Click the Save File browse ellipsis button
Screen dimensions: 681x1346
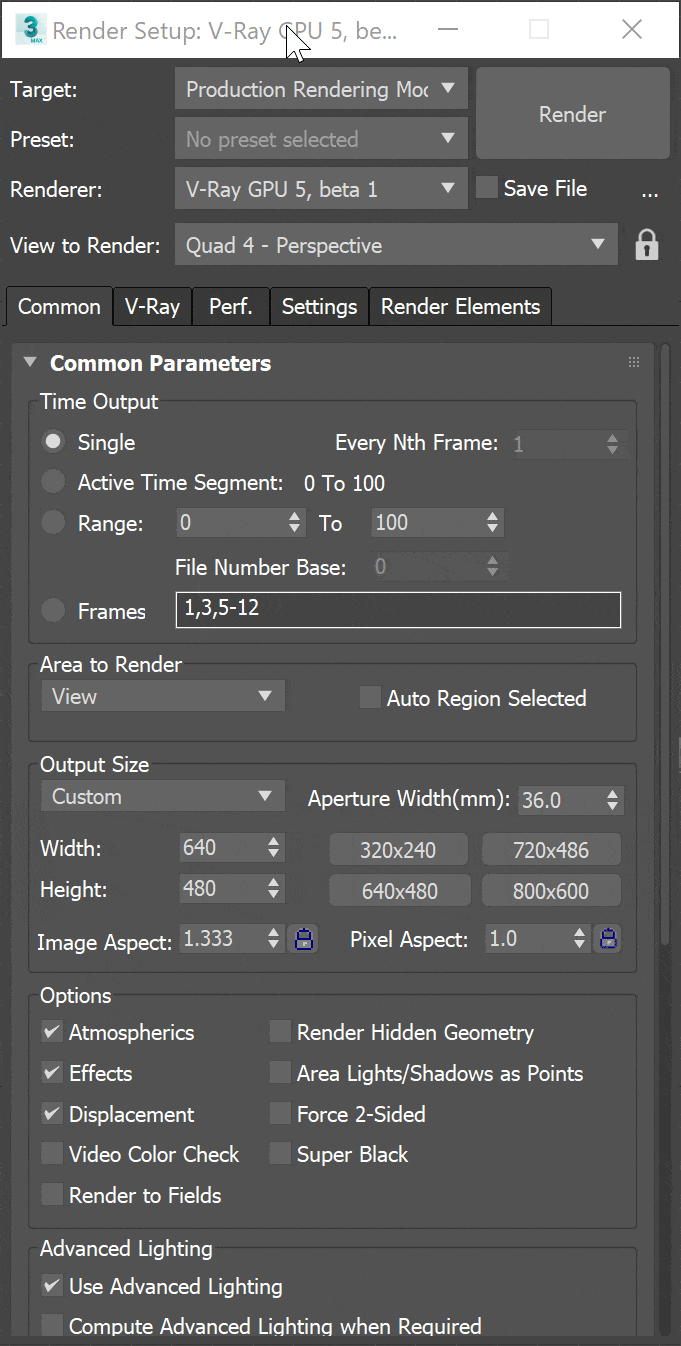coord(649,190)
